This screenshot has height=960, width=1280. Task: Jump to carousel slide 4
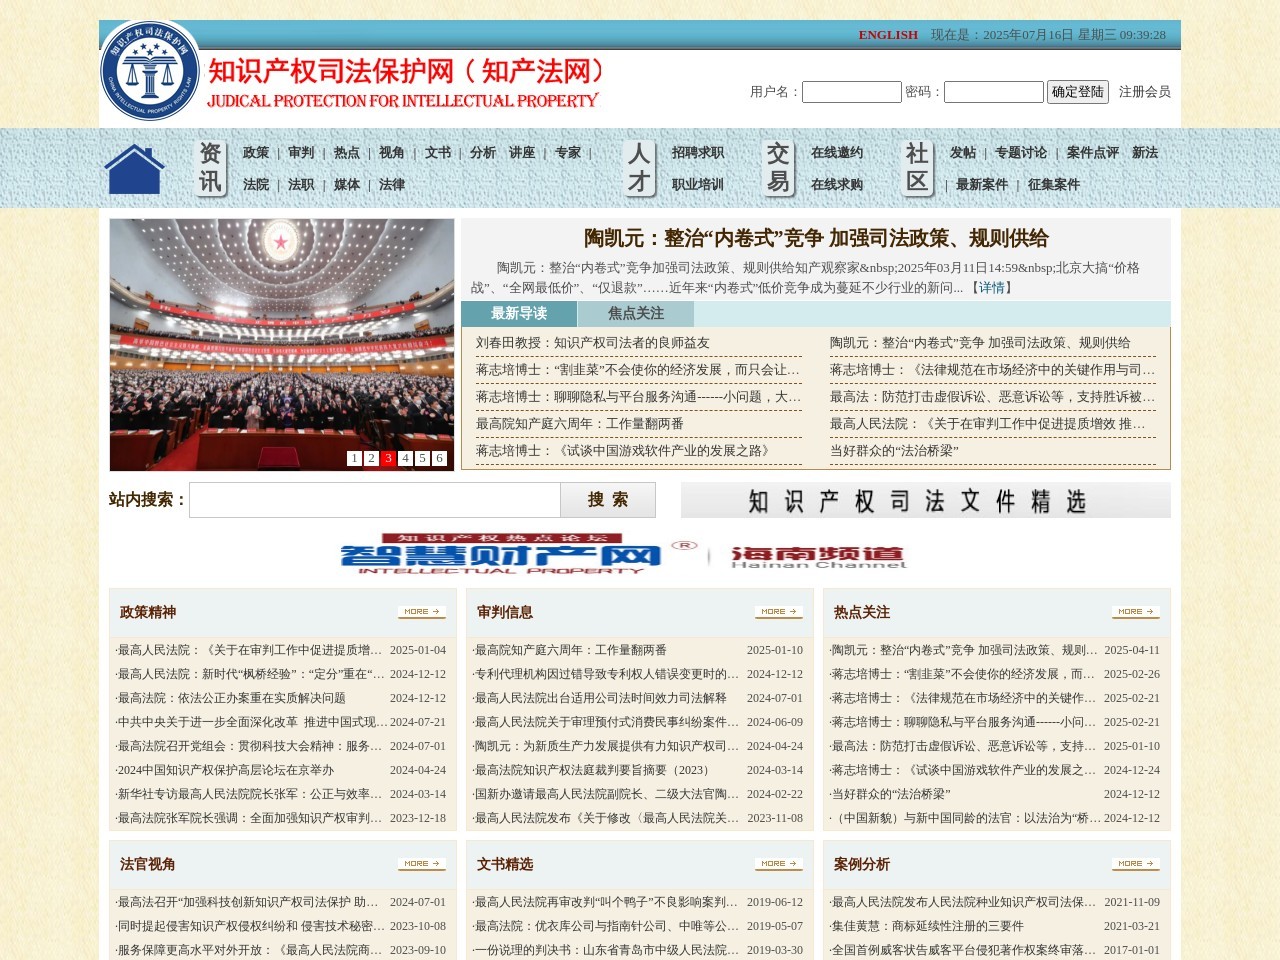pos(405,458)
